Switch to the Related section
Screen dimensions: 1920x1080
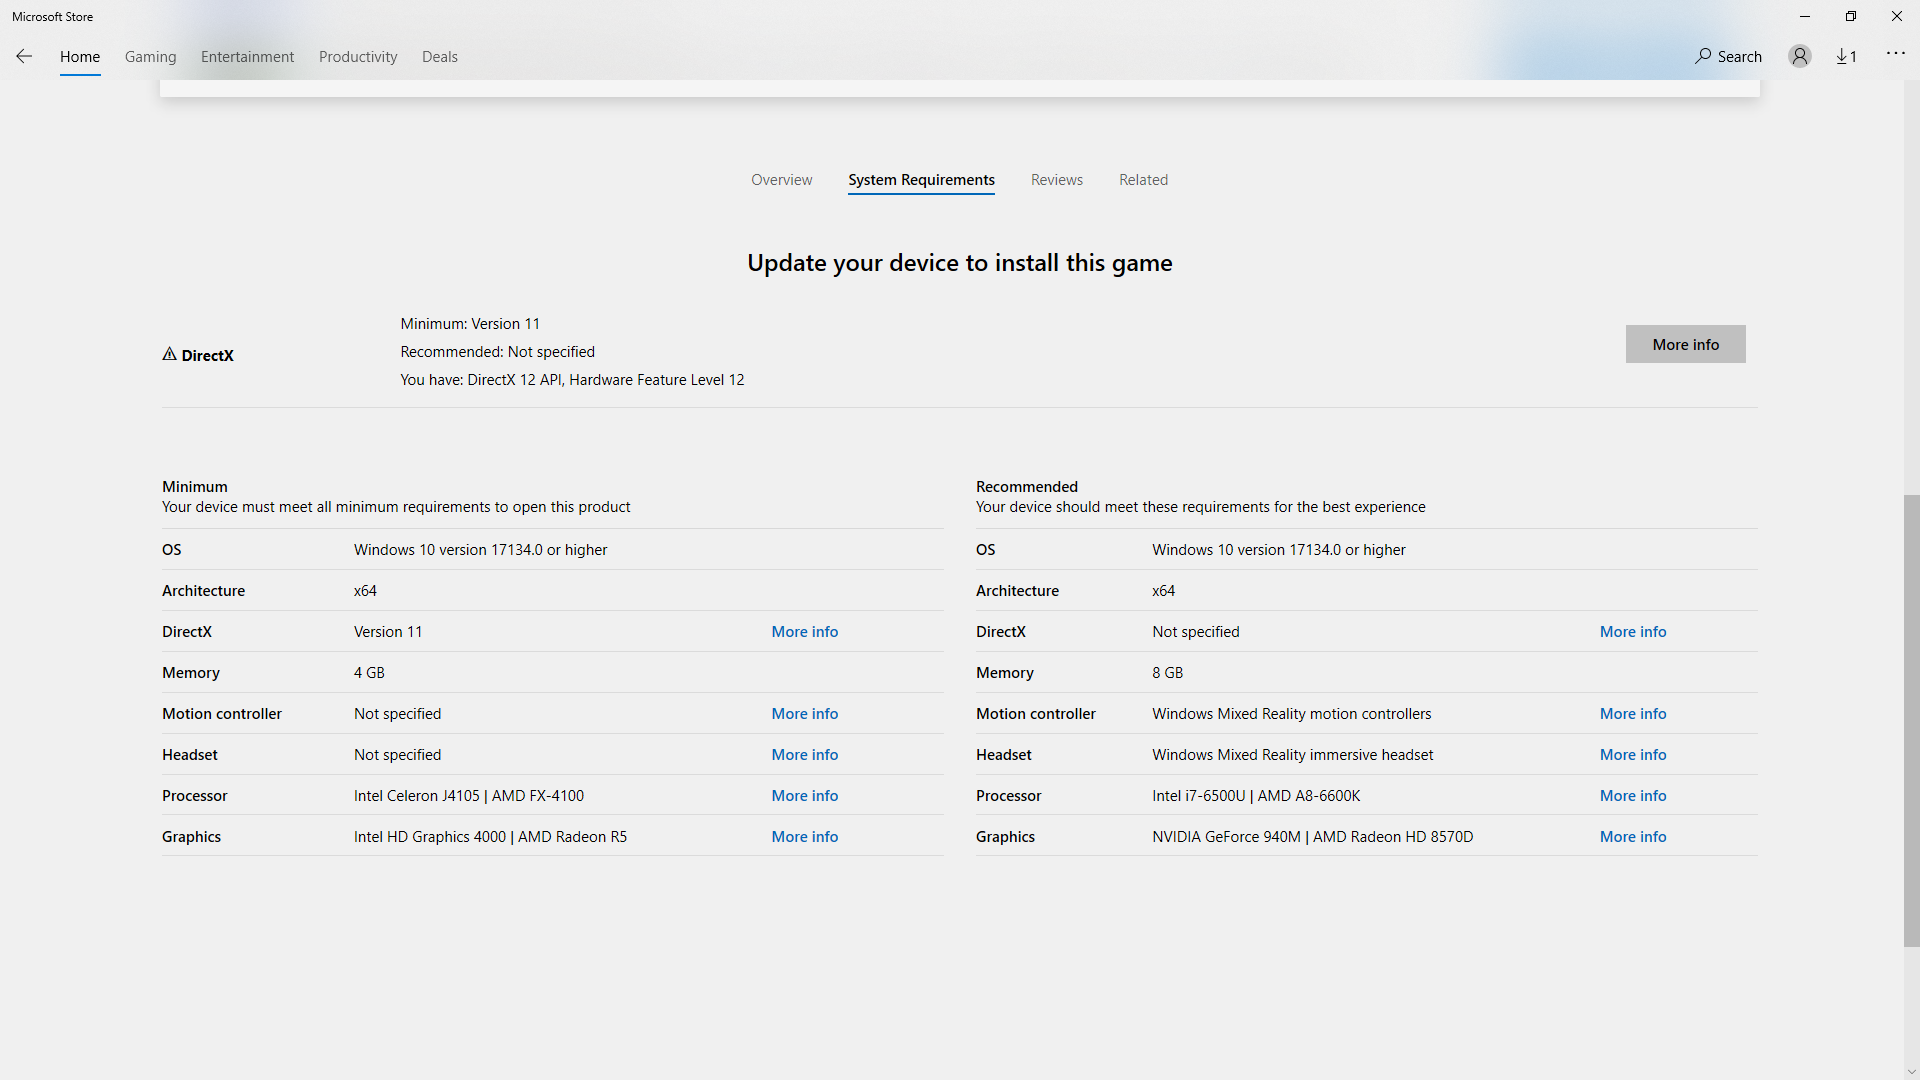(1143, 180)
